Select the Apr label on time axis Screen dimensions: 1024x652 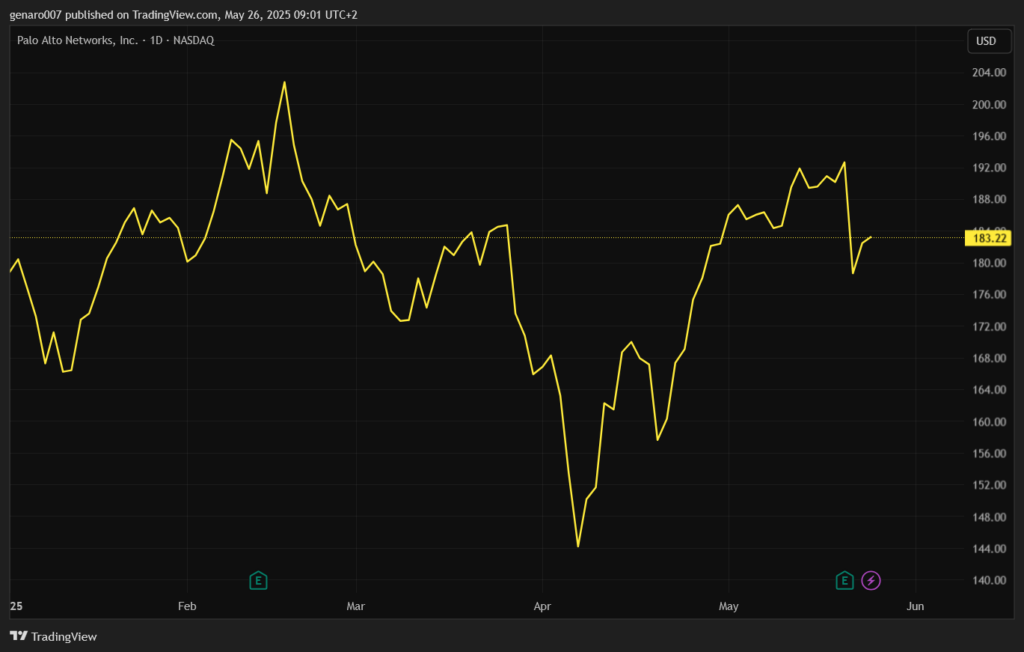(x=542, y=606)
